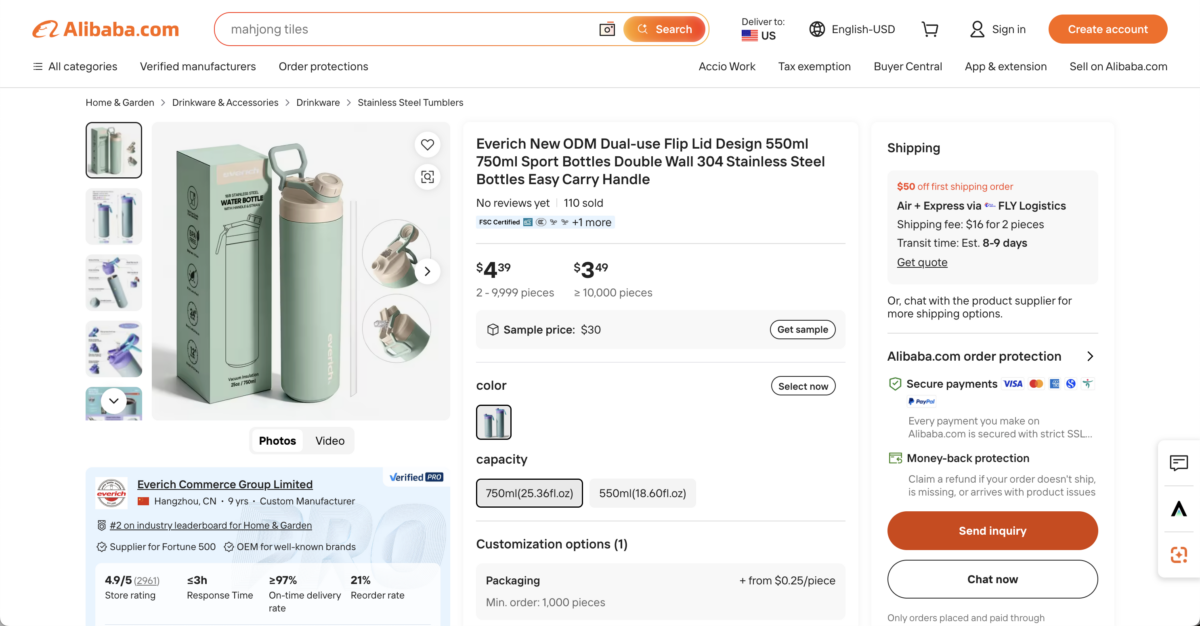Image resolution: width=1200 pixels, height=626 pixels.
Task: Select third thumbnail with exploded bottle view
Action: pos(114,282)
